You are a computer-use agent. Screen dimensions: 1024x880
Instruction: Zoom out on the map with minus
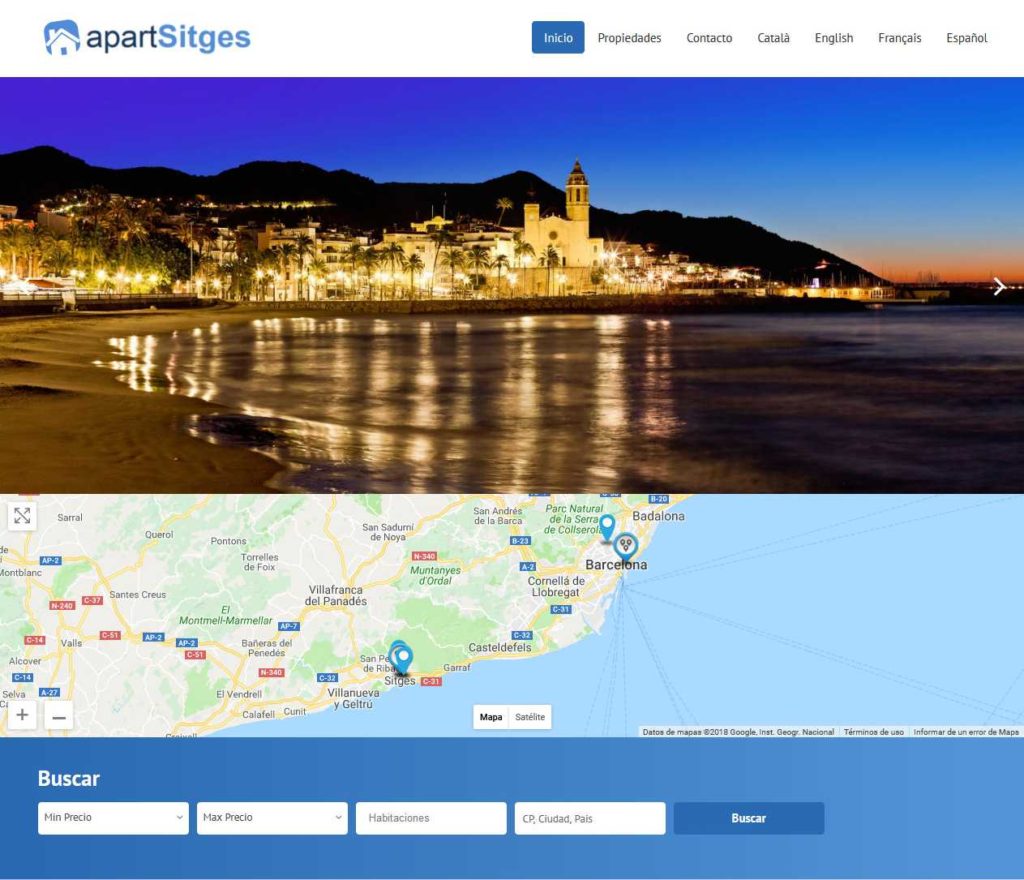[x=59, y=716]
